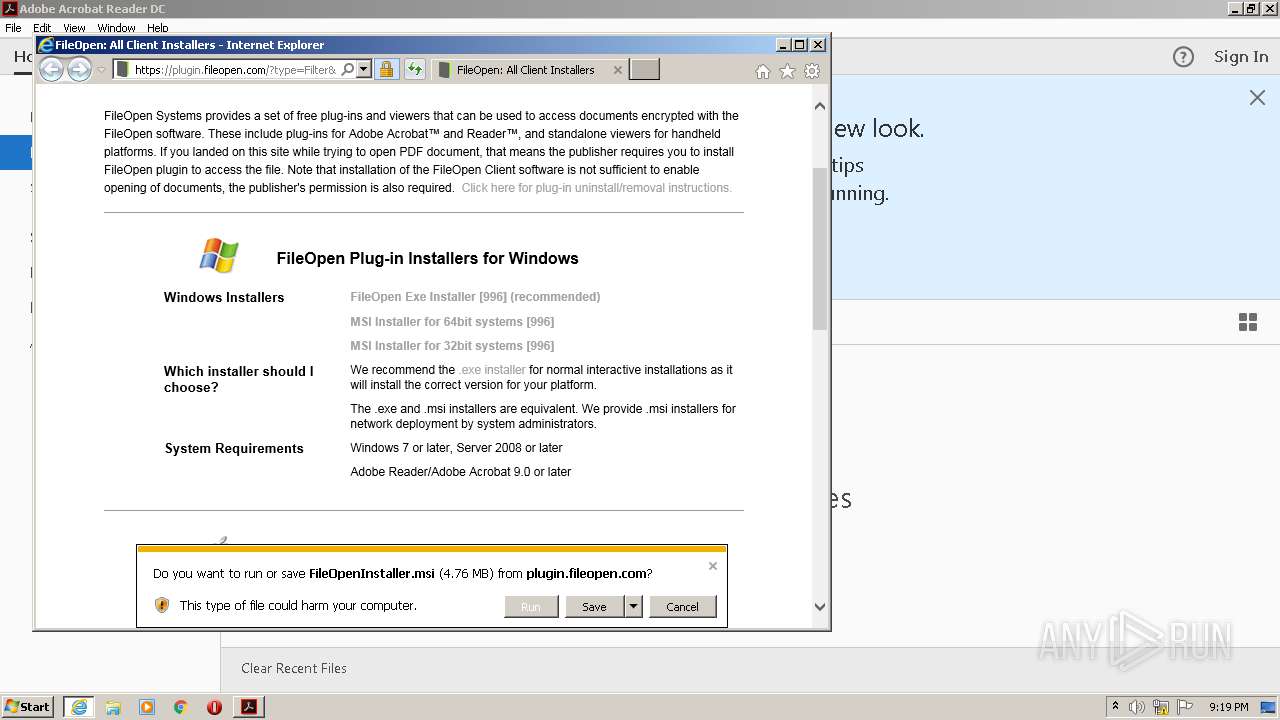The width and height of the screenshot is (1280, 720).
Task: Click the security lock icon
Action: pos(386,70)
